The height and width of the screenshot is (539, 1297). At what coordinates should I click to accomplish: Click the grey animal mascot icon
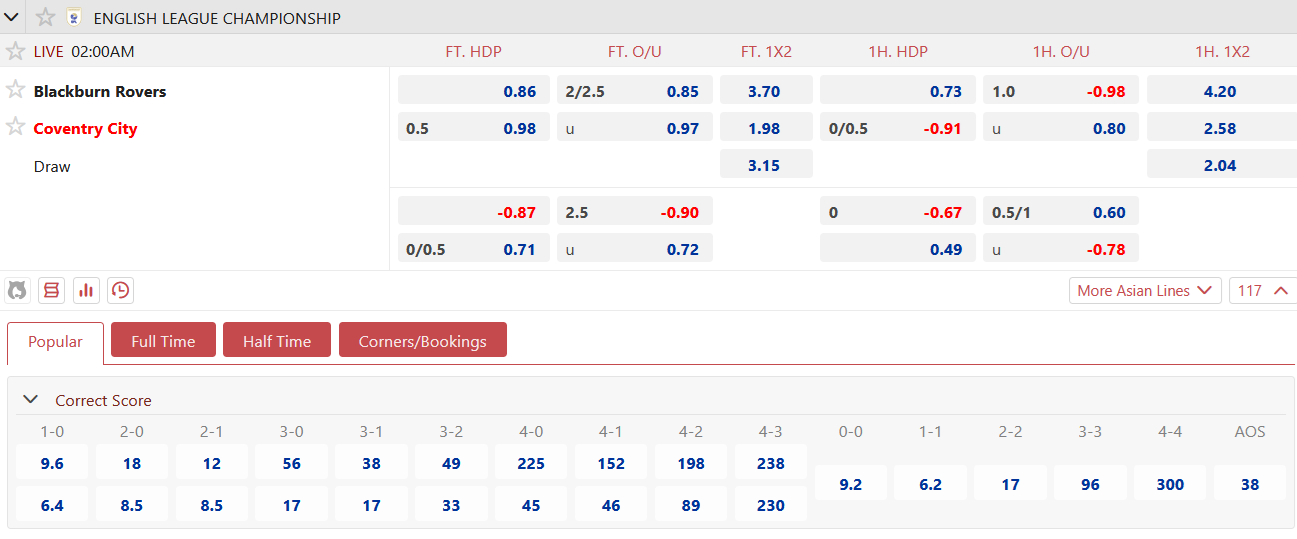17,290
